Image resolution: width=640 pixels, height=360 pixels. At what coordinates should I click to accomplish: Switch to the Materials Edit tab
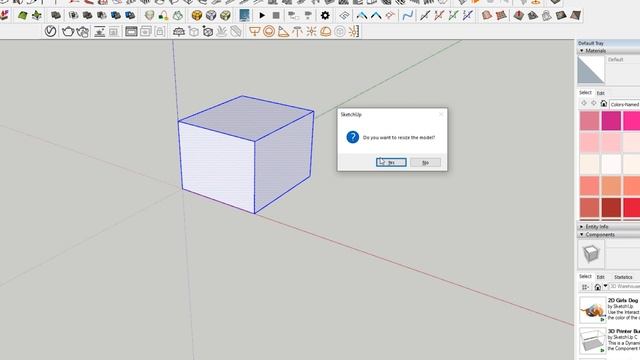[x=600, y=93]
